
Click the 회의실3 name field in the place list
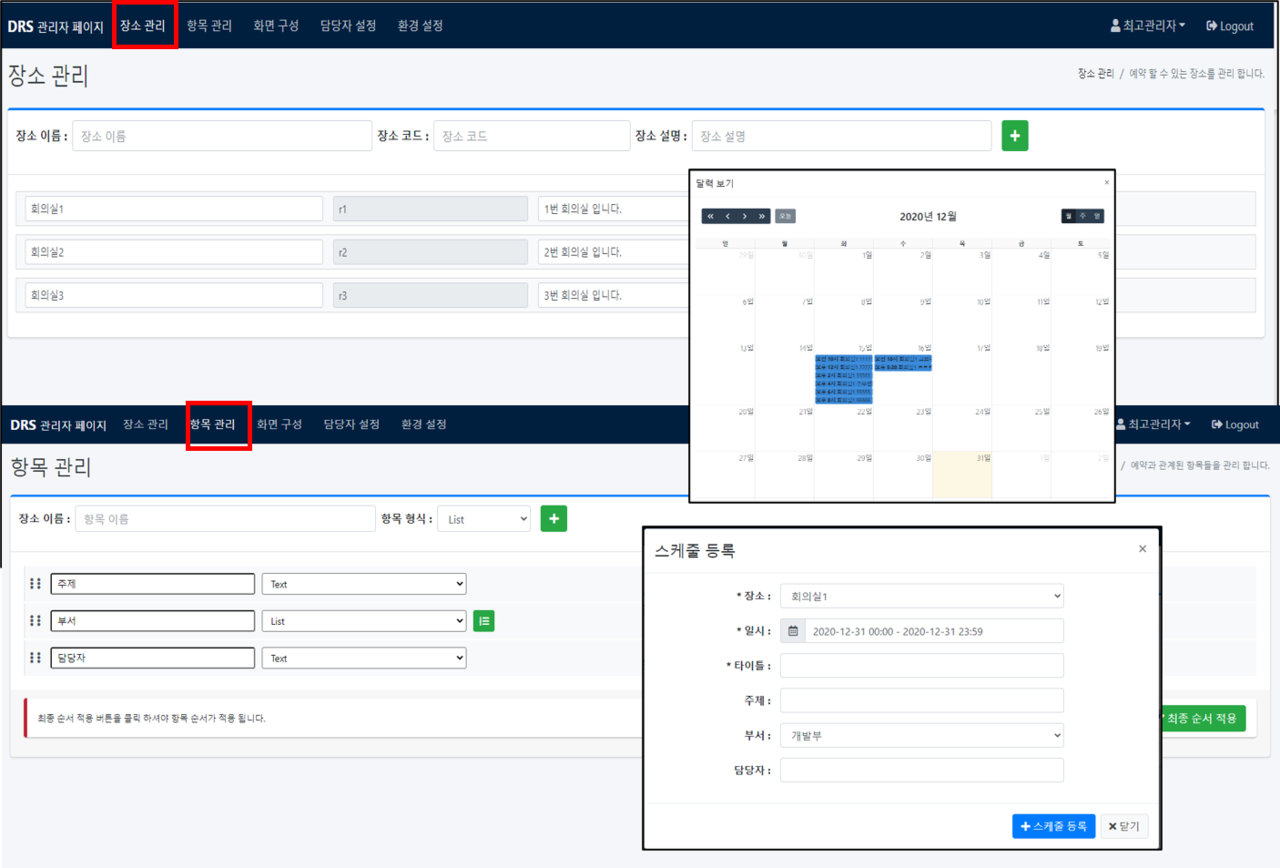(x=174, y=295)
